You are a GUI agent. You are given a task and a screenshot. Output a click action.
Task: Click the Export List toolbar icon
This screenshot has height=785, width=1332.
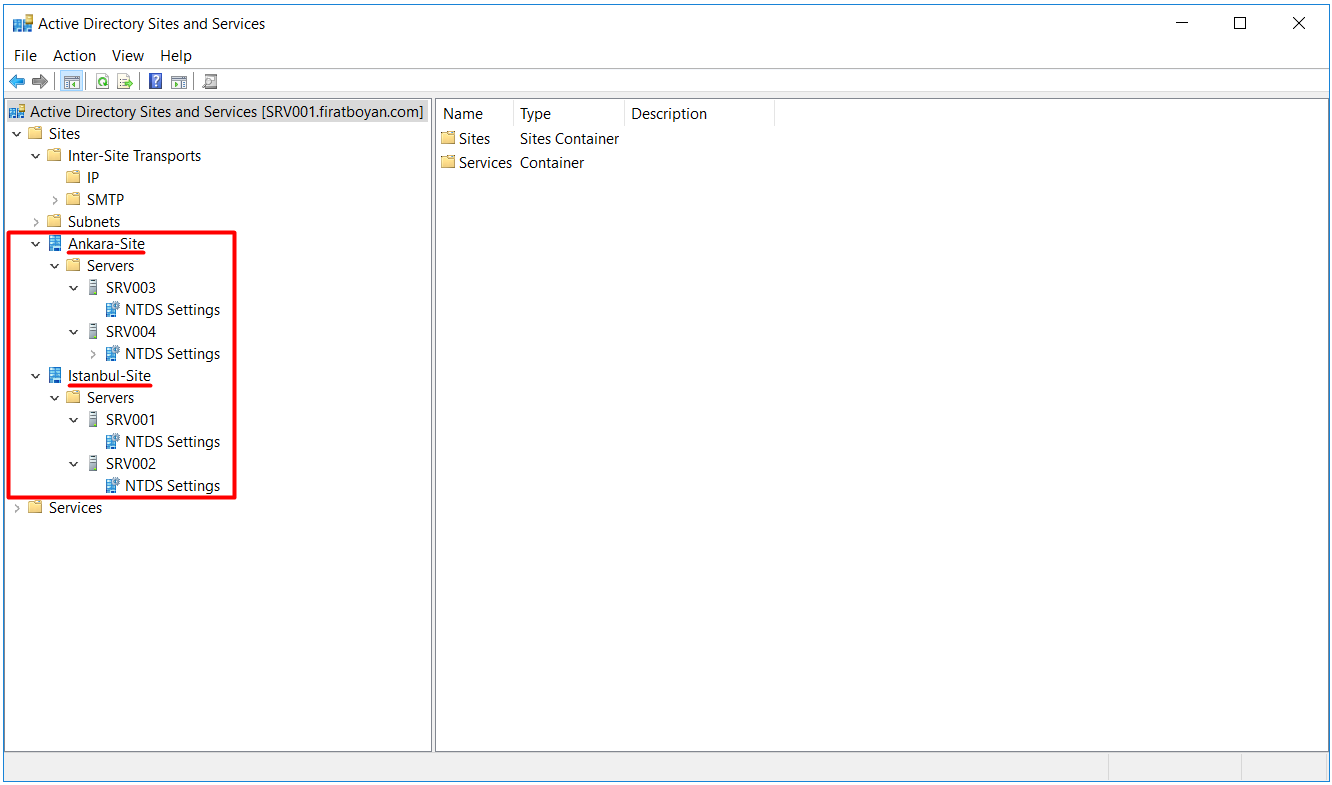point(125,81)
